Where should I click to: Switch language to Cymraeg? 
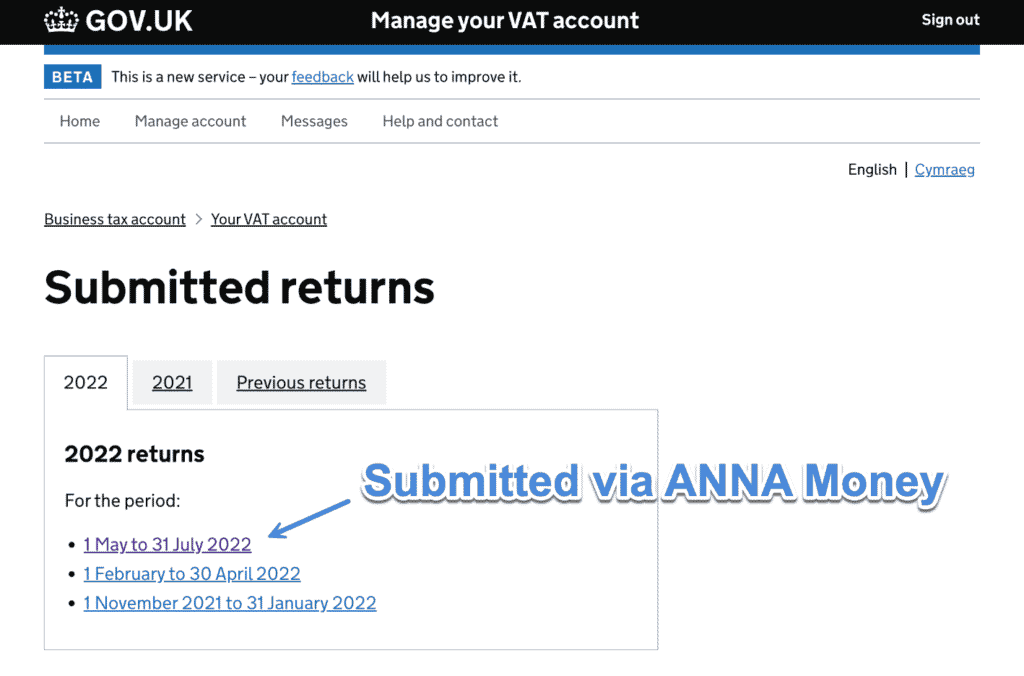[944, 170]
